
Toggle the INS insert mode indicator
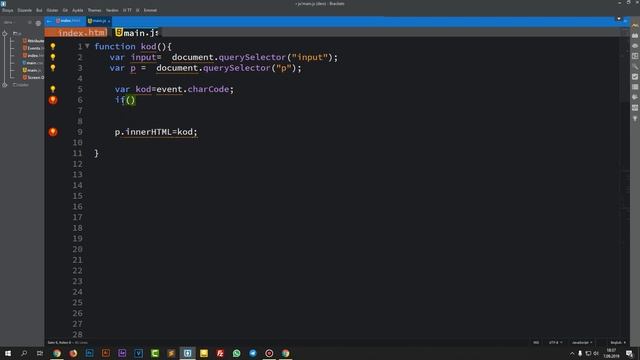click(x=536, y=342)
